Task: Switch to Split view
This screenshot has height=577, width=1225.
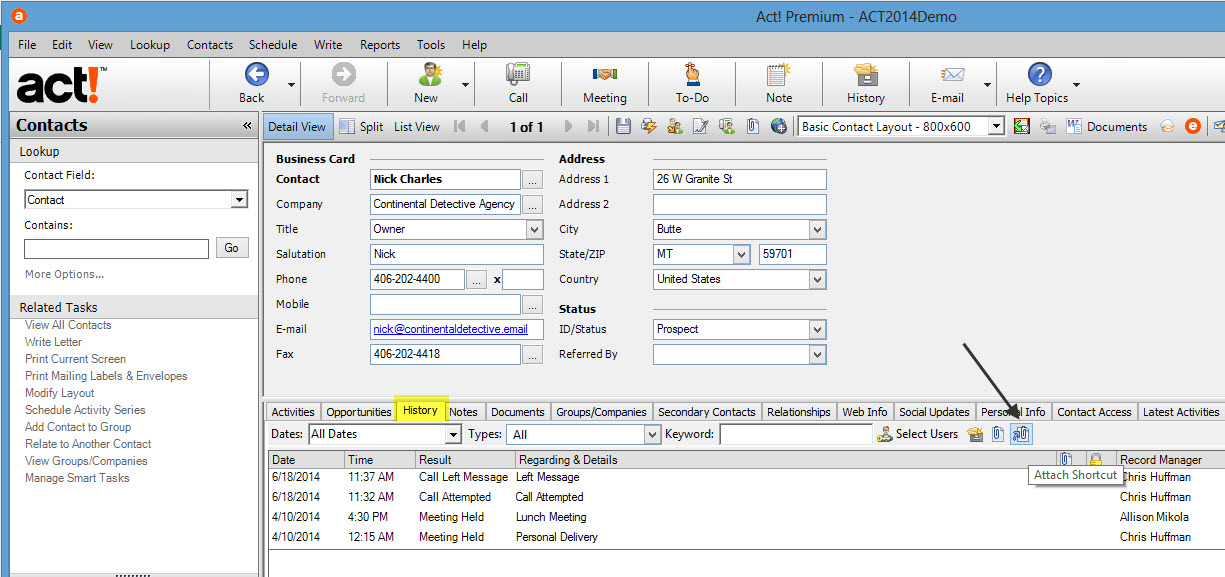Action: [x=361, y=127]
